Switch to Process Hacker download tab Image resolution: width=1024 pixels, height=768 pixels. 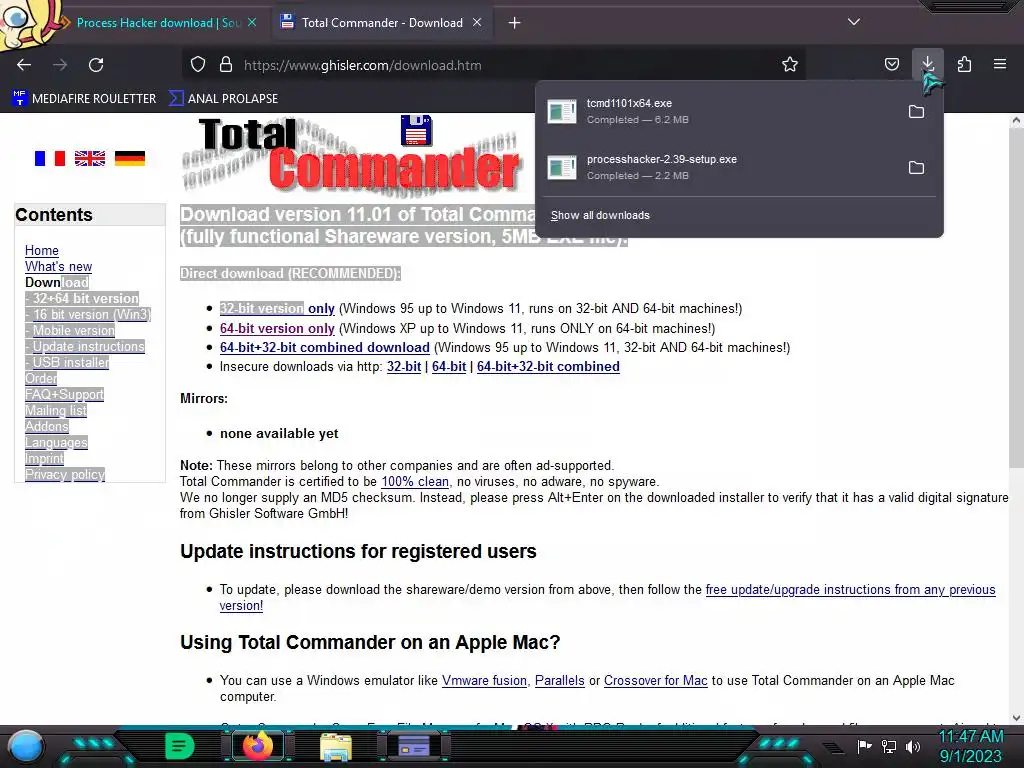point(158,23)
